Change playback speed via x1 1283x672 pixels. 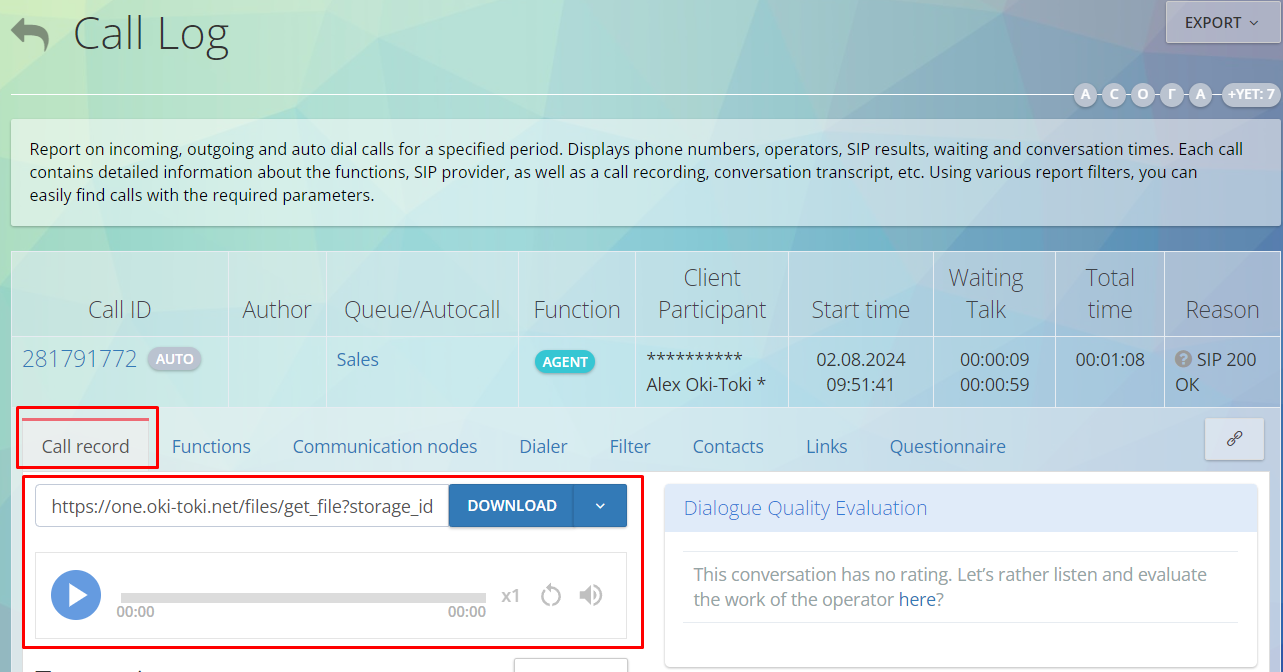coord(510,596)
